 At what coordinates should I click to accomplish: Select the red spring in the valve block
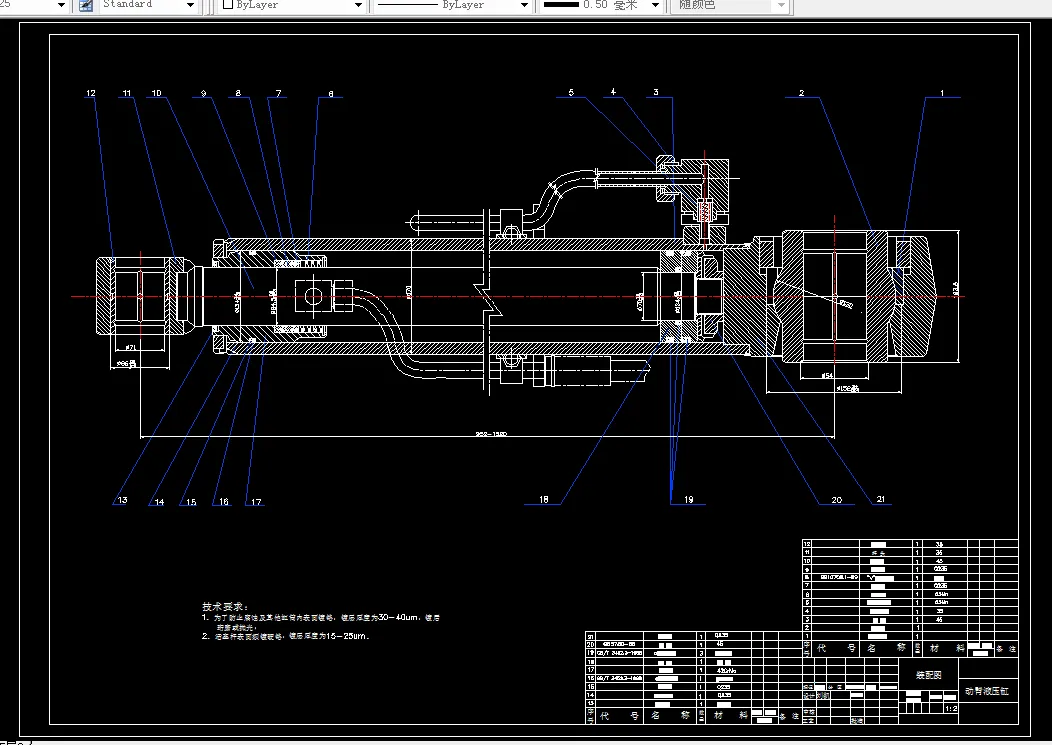[704, 212]
